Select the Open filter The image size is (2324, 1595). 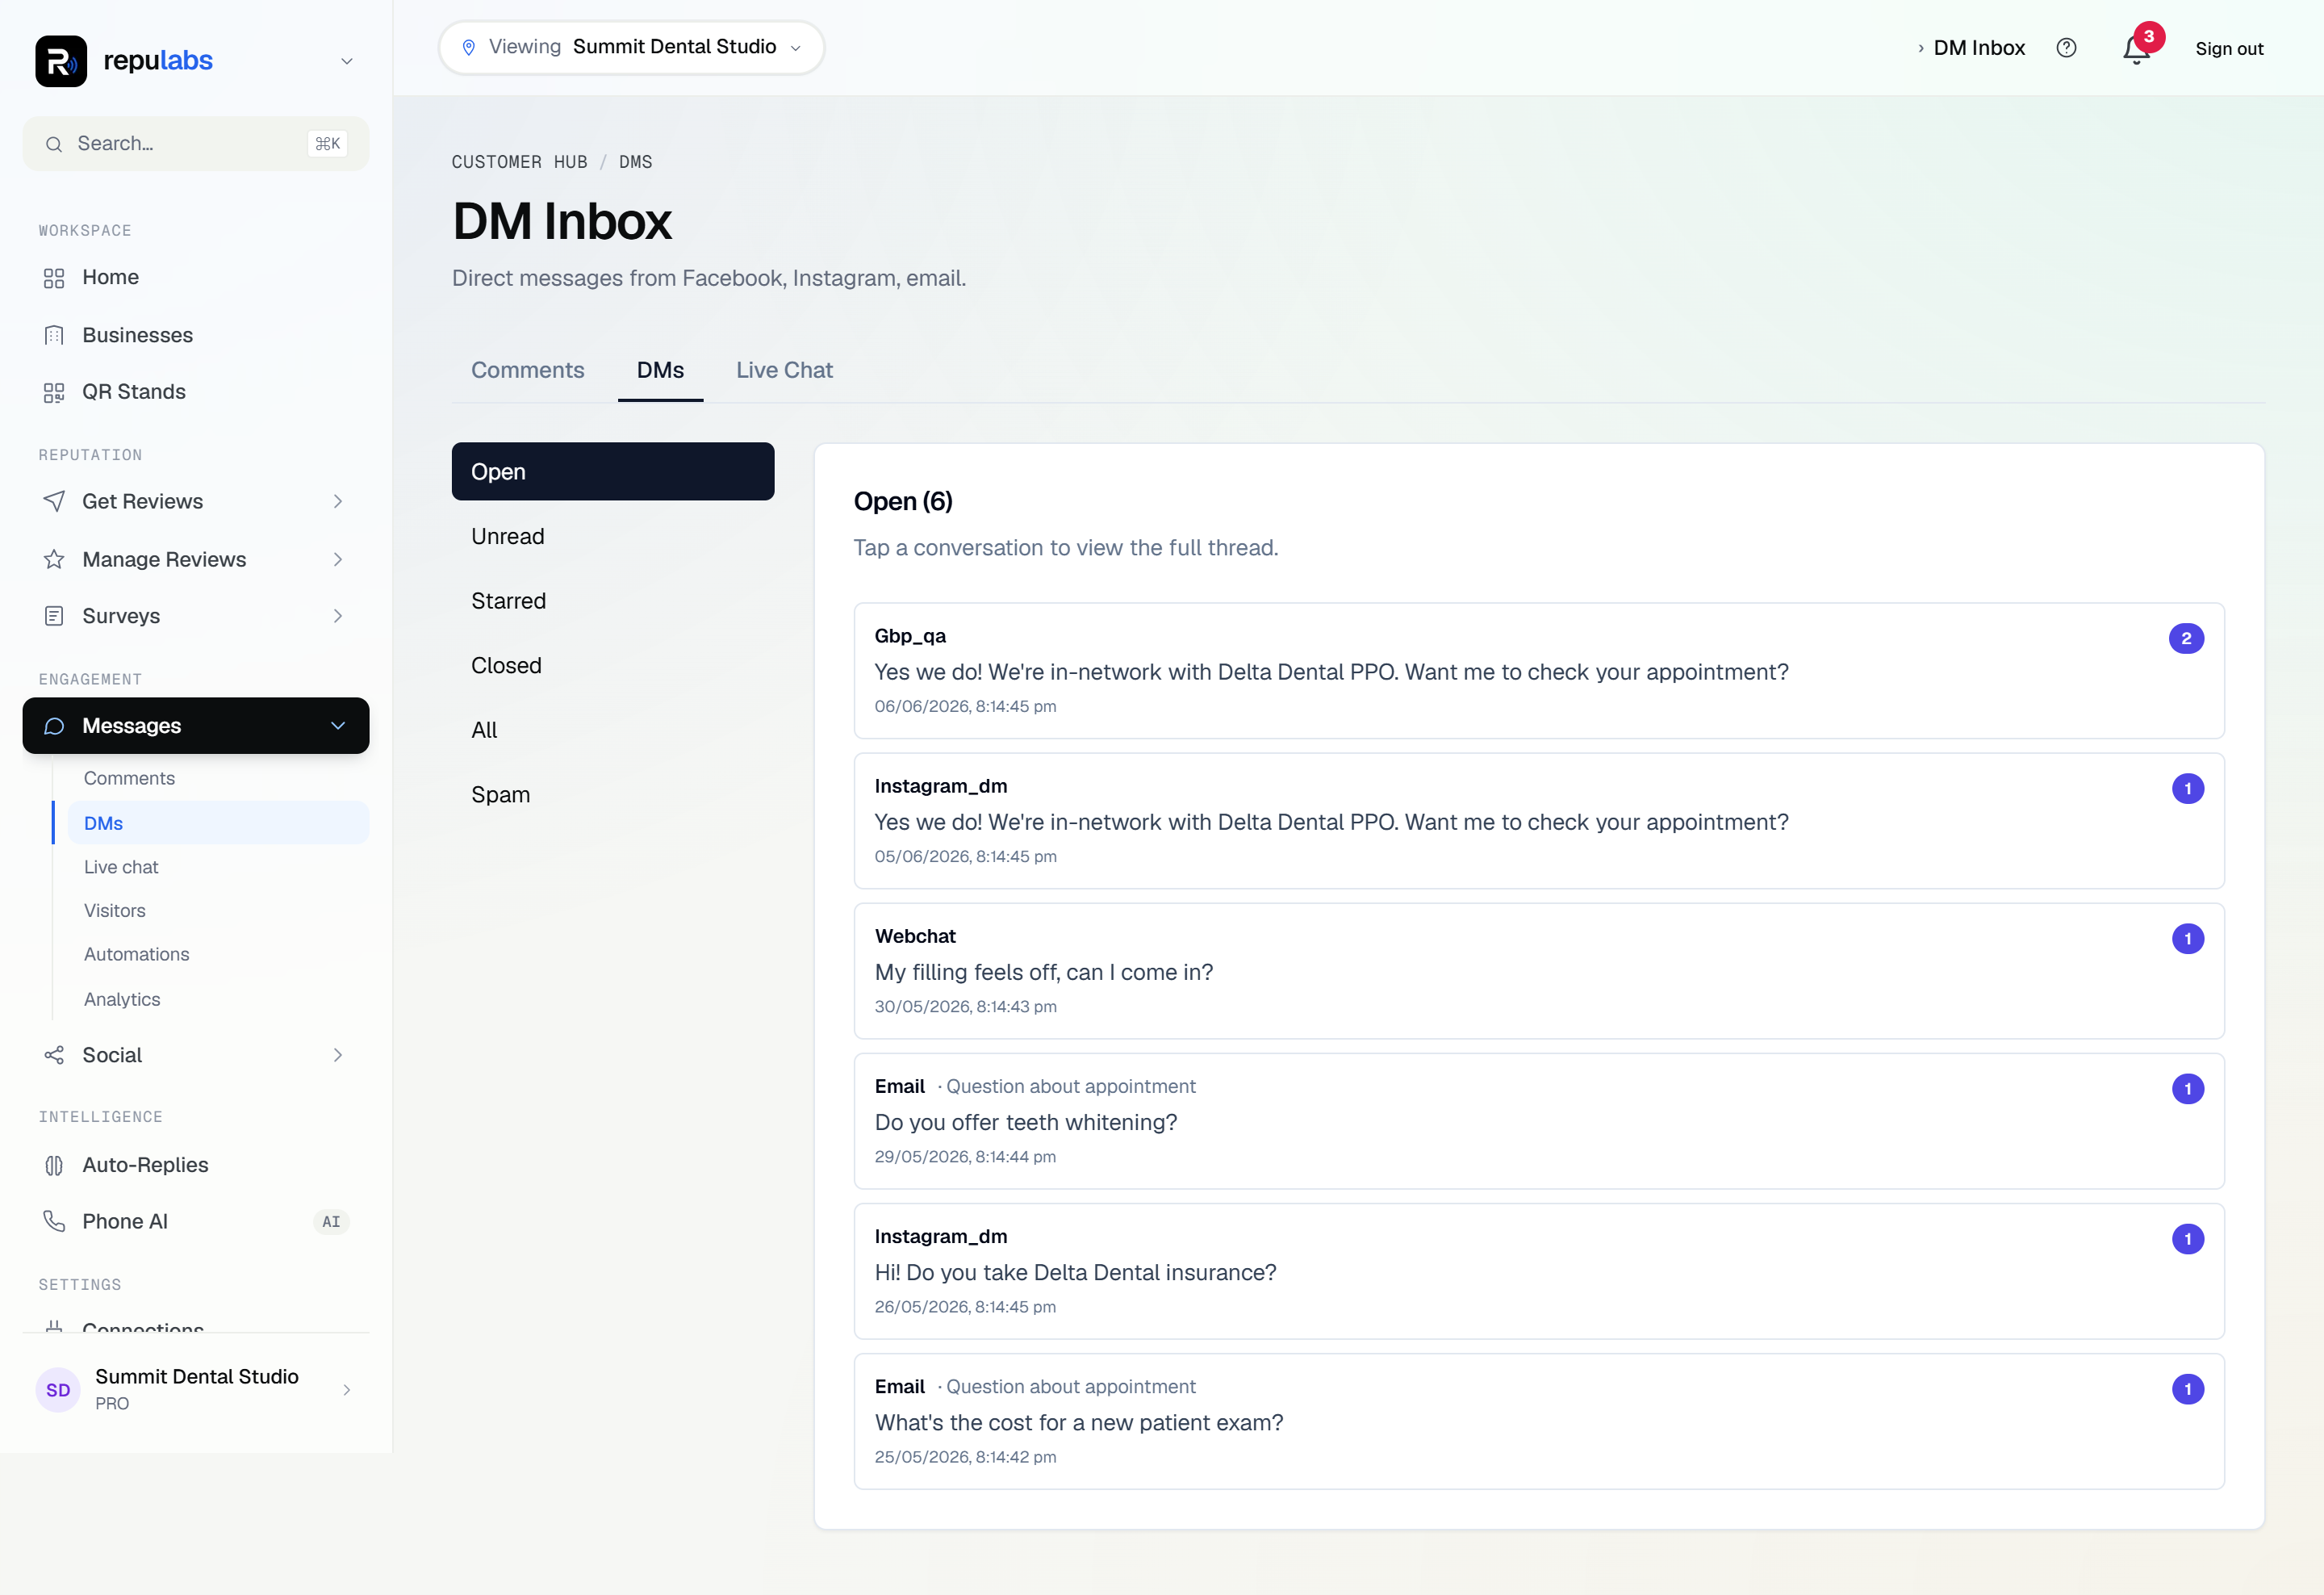pyautogui.click(x=613, y=471)
